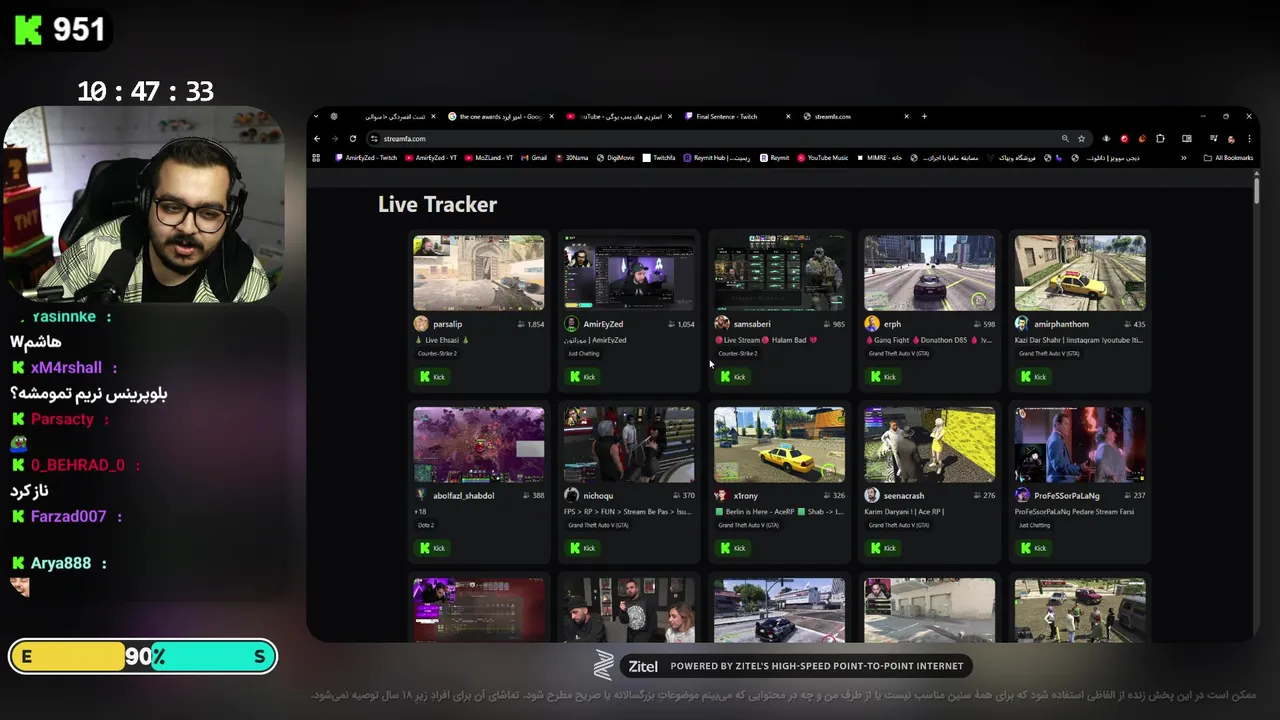Click chat username Farzad007
1280x720 pixels.
(68, 517)
